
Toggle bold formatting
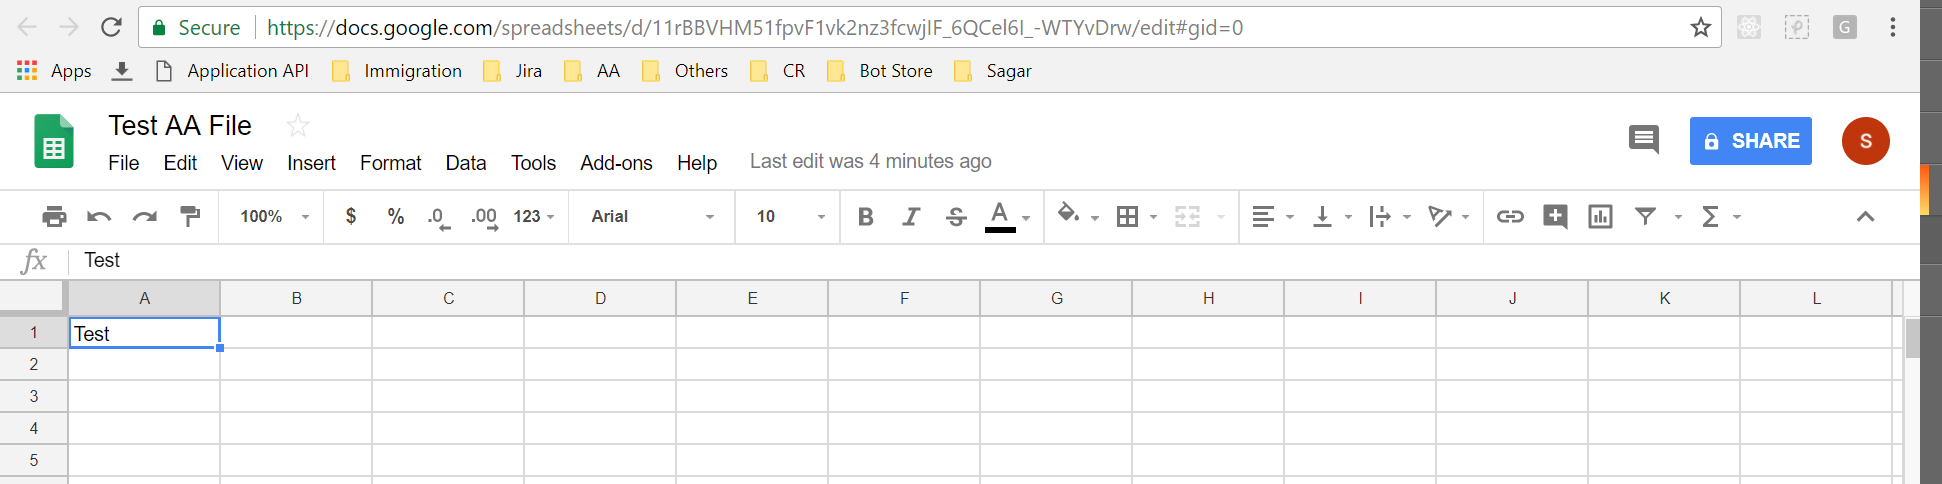pos(866,217)
